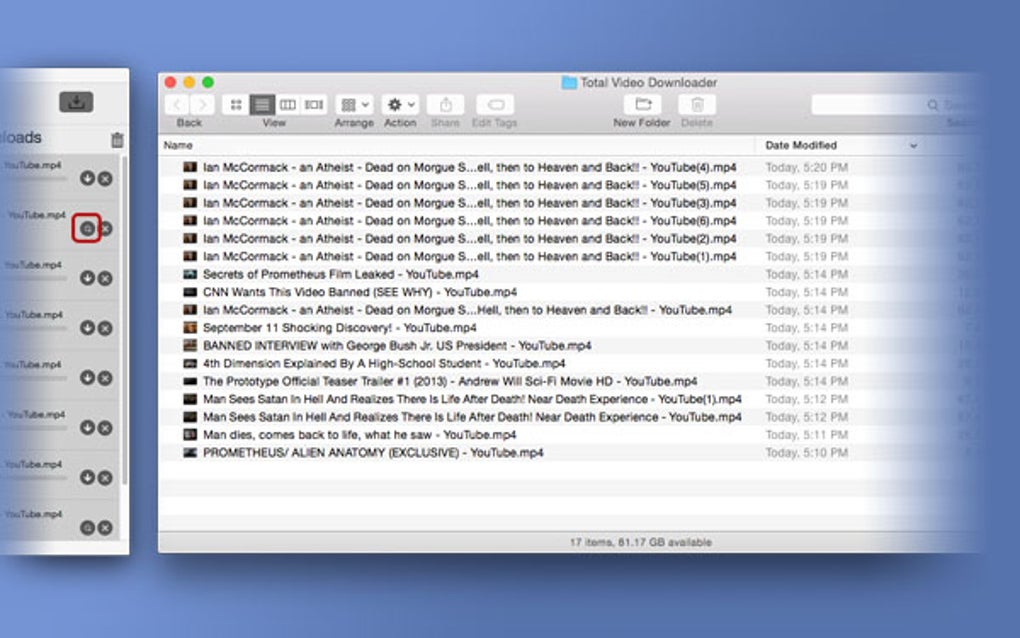Toggle the sort order chevron beside Date Modified
1020x638 pixels.
click(x=913, y=146)
